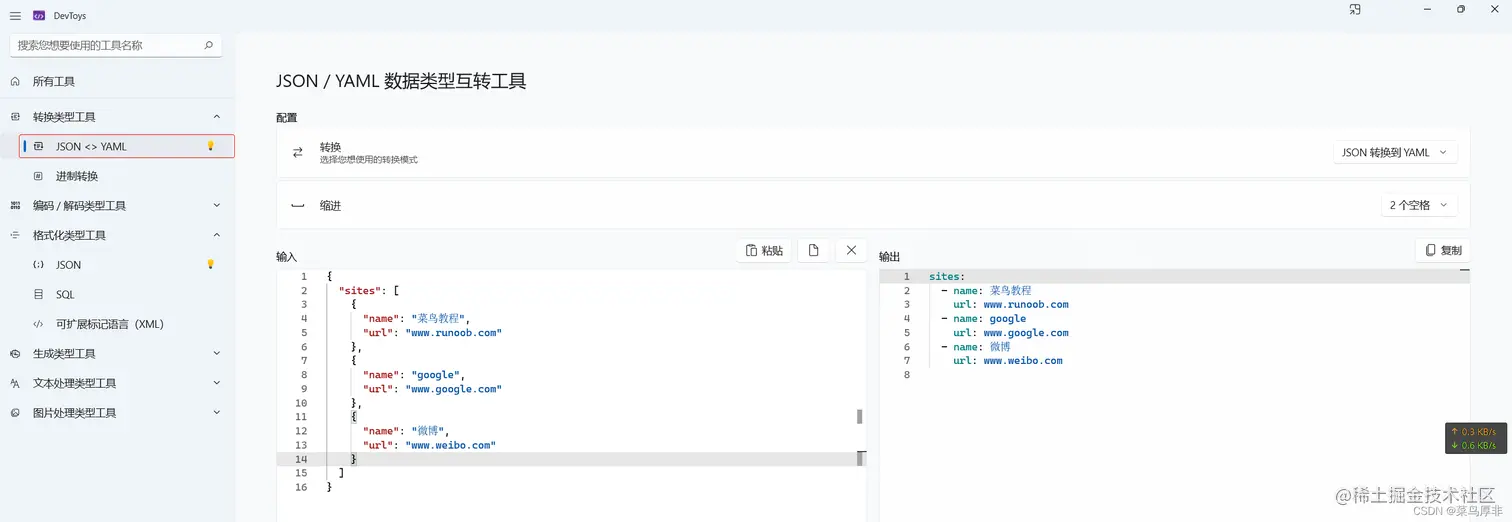Open the JSON formatter tool

[118, 265]
